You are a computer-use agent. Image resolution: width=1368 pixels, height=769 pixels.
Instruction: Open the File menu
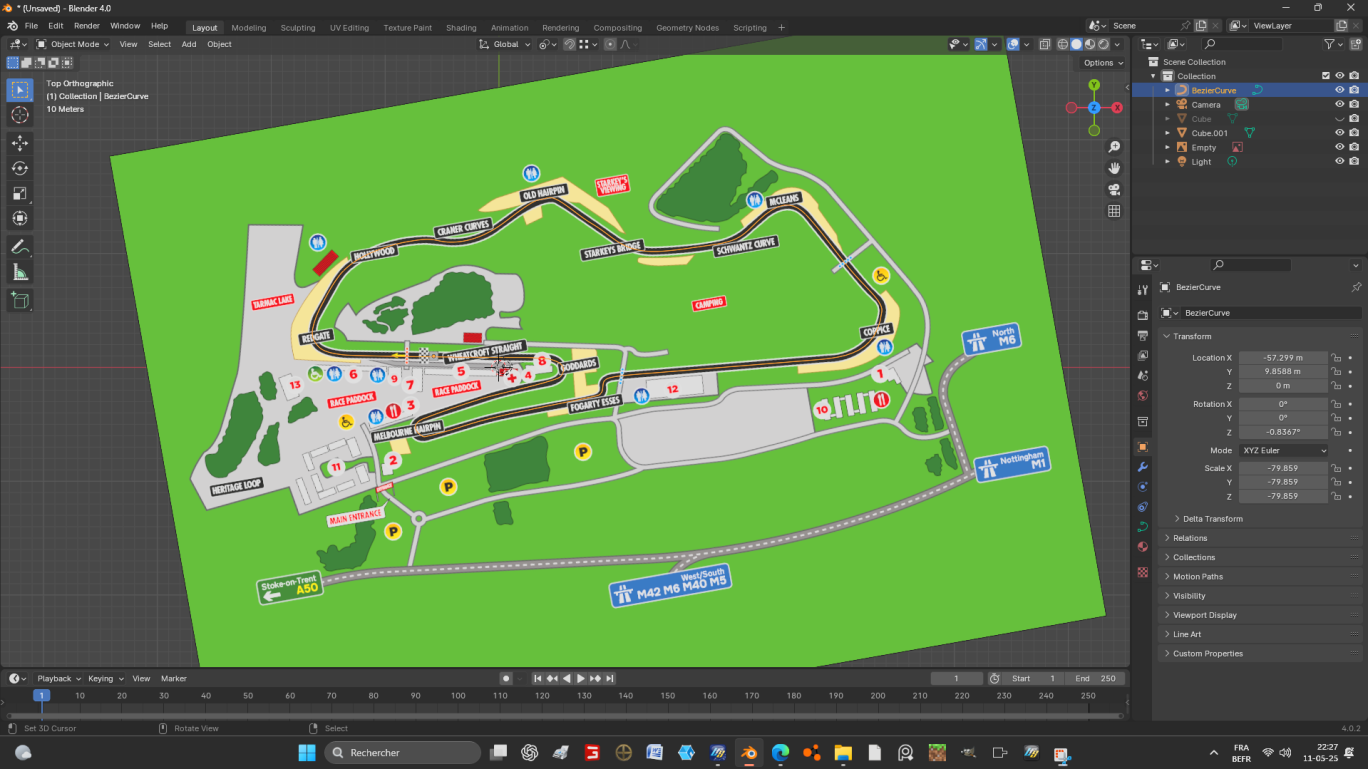(x=31, y=26)
